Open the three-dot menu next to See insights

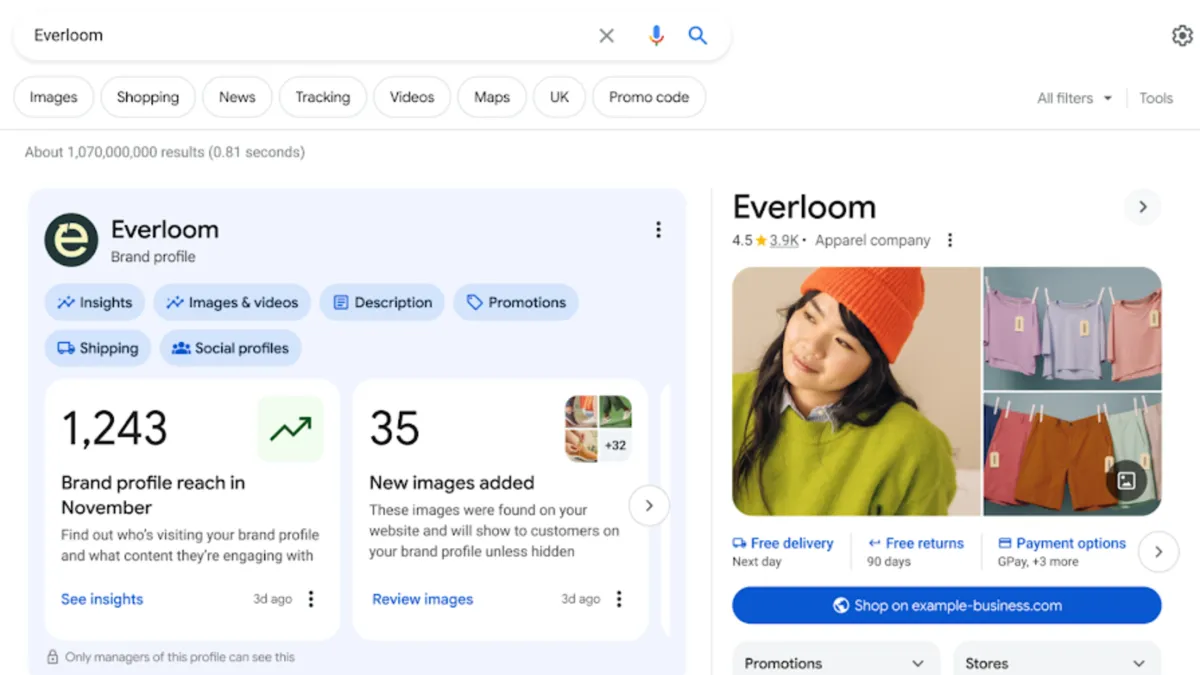click(311, 598)
